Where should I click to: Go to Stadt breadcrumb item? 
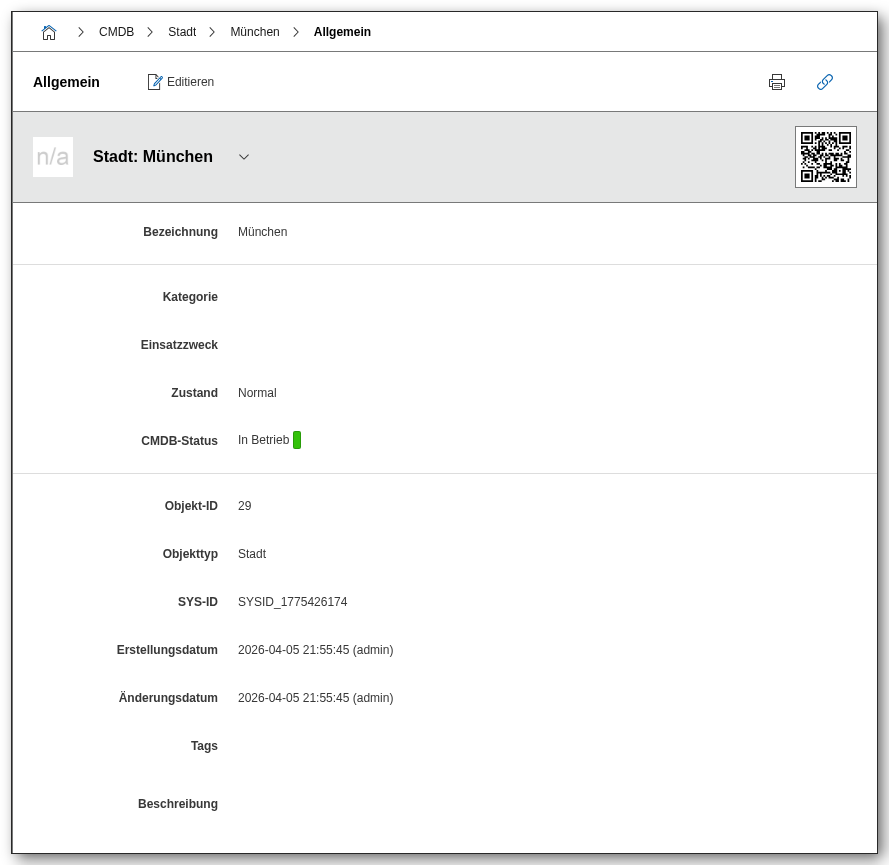pyautogui.click(x=182, y=32)
